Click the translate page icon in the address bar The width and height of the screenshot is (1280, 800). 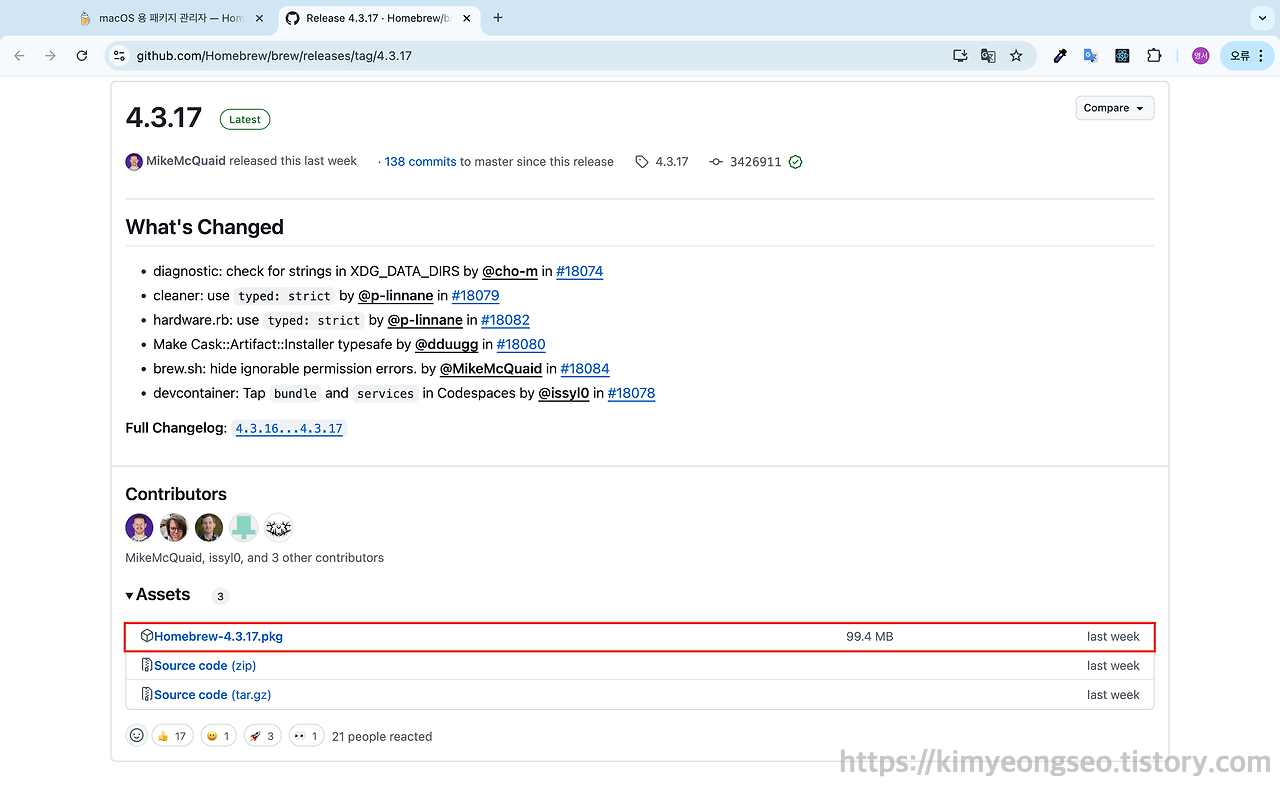[x=988, y=56]
